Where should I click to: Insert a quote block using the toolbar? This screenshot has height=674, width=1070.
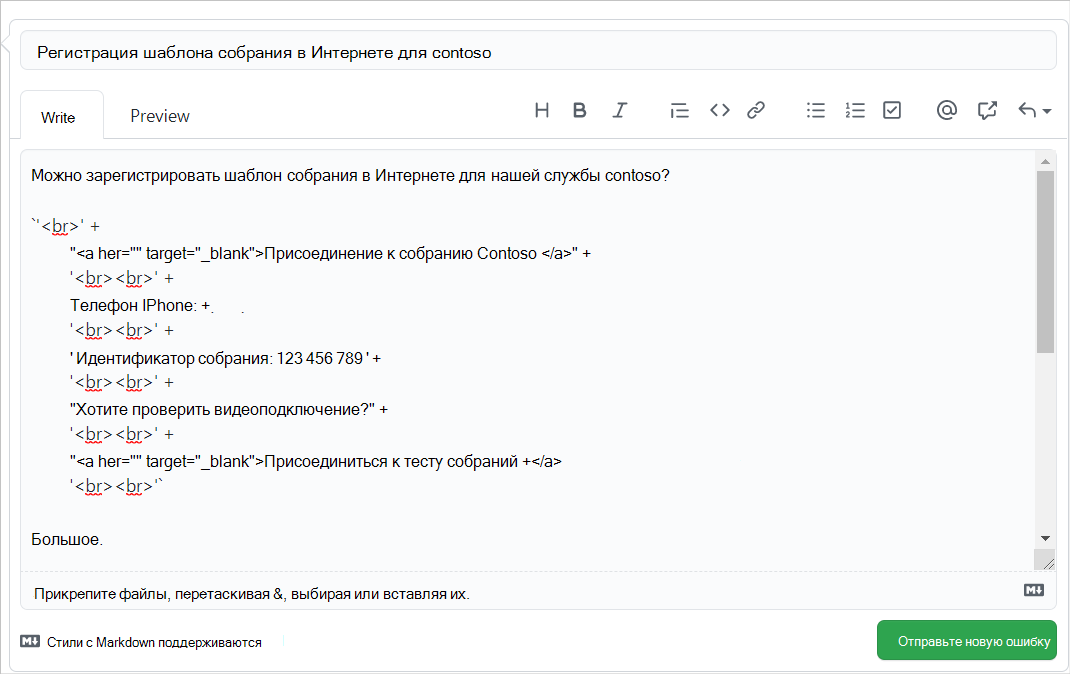[x=679, y=111]
